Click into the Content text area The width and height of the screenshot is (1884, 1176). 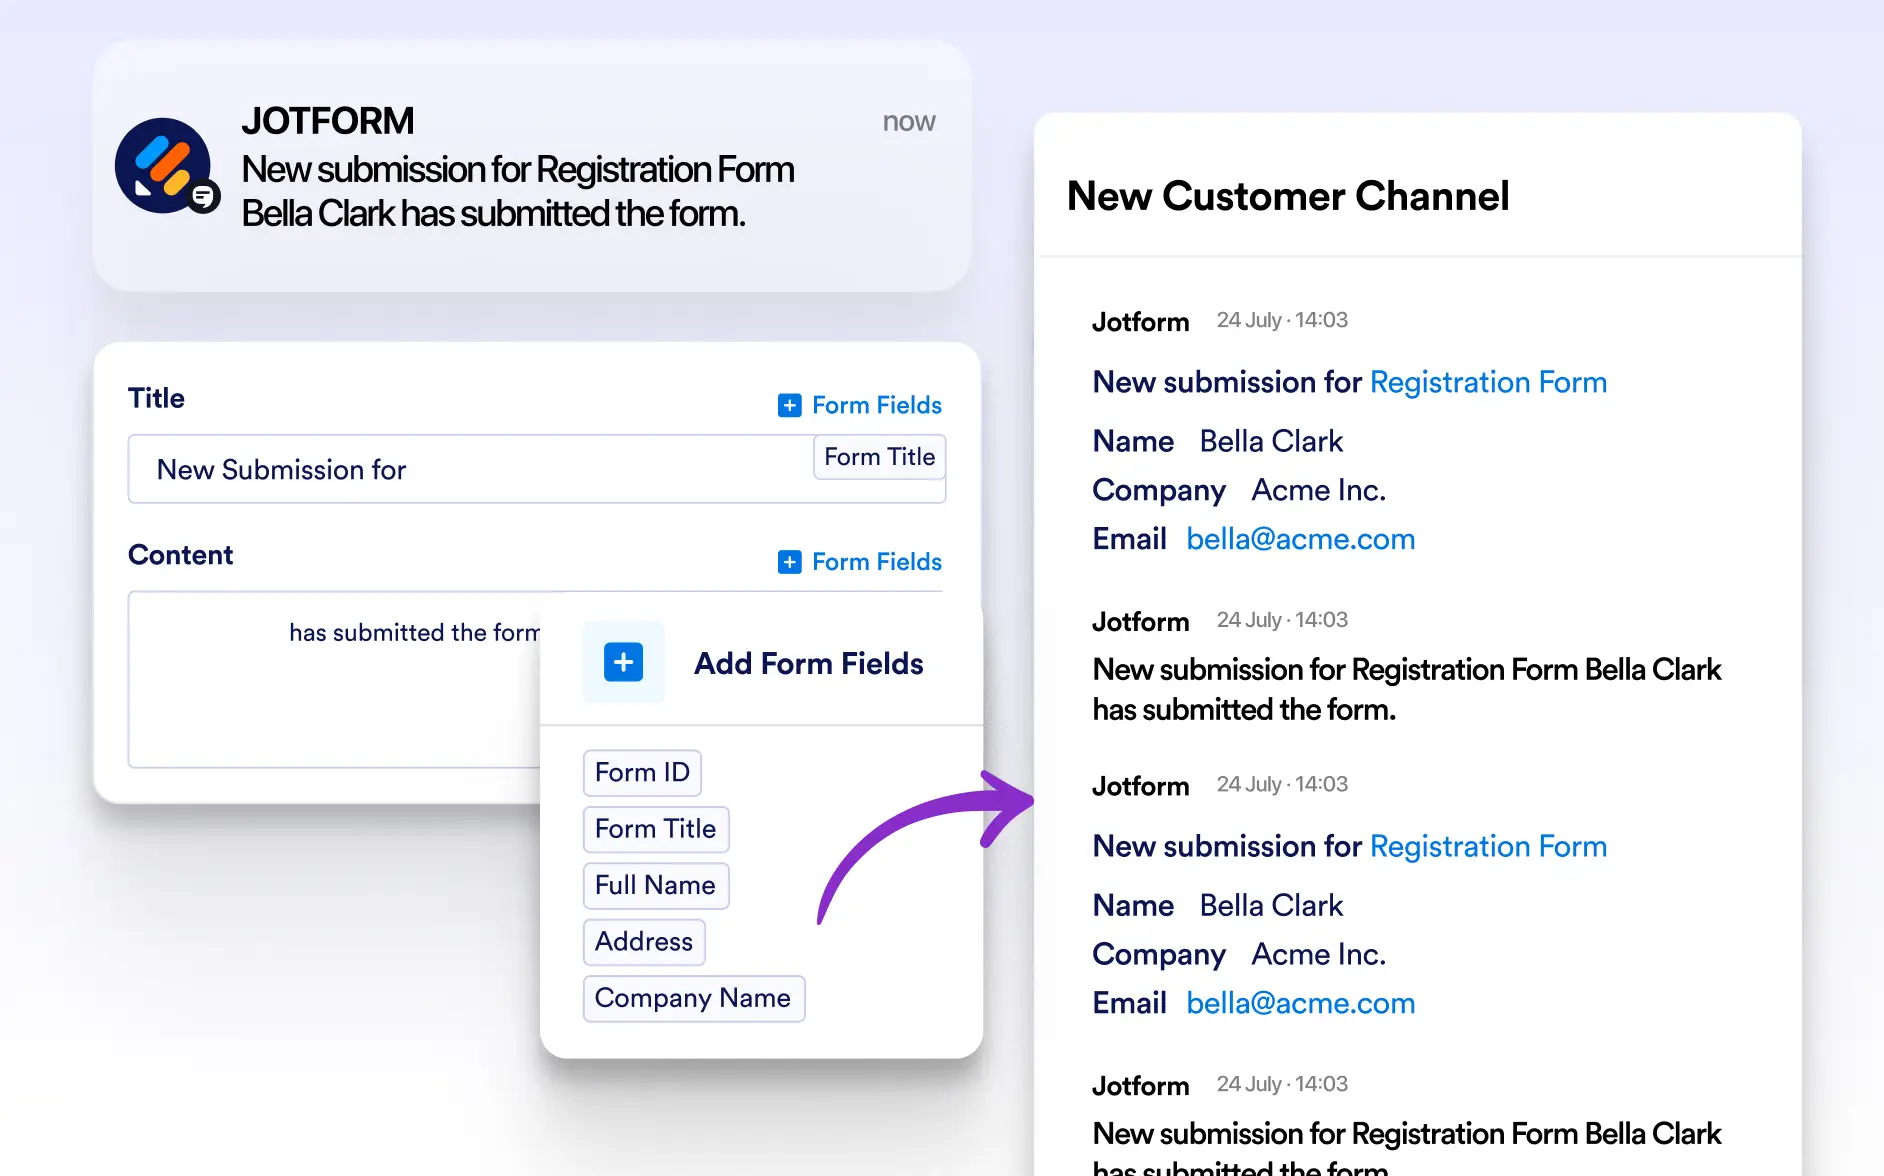[335, 680]
